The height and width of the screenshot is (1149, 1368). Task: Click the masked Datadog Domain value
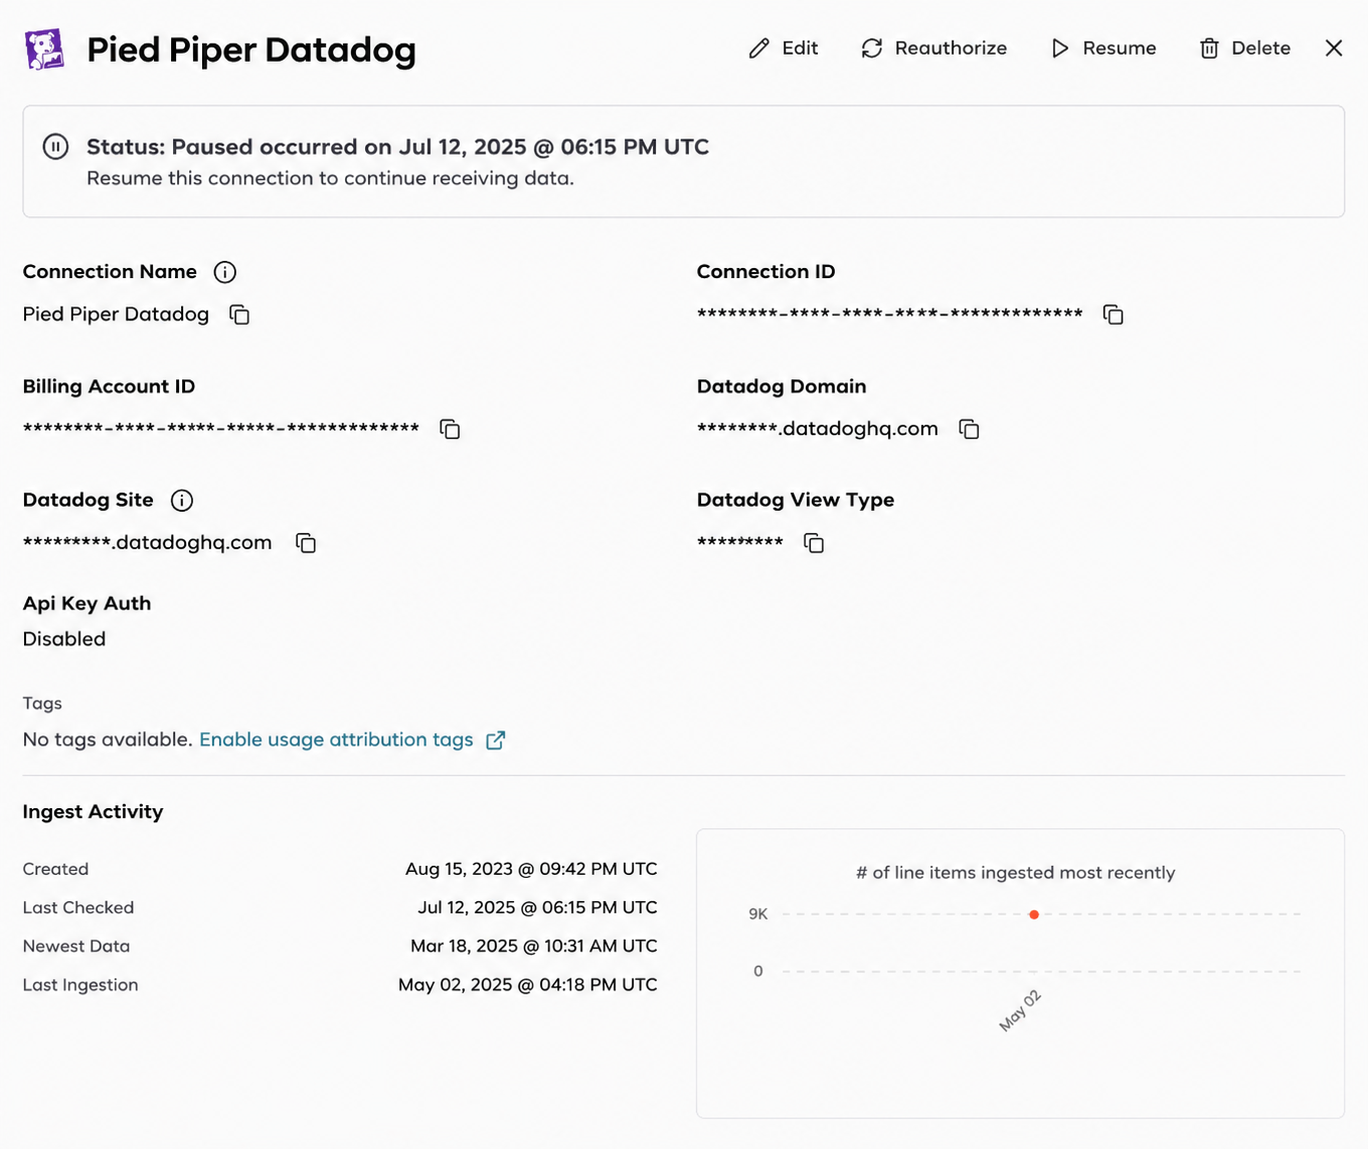click(x=818, y=428)
